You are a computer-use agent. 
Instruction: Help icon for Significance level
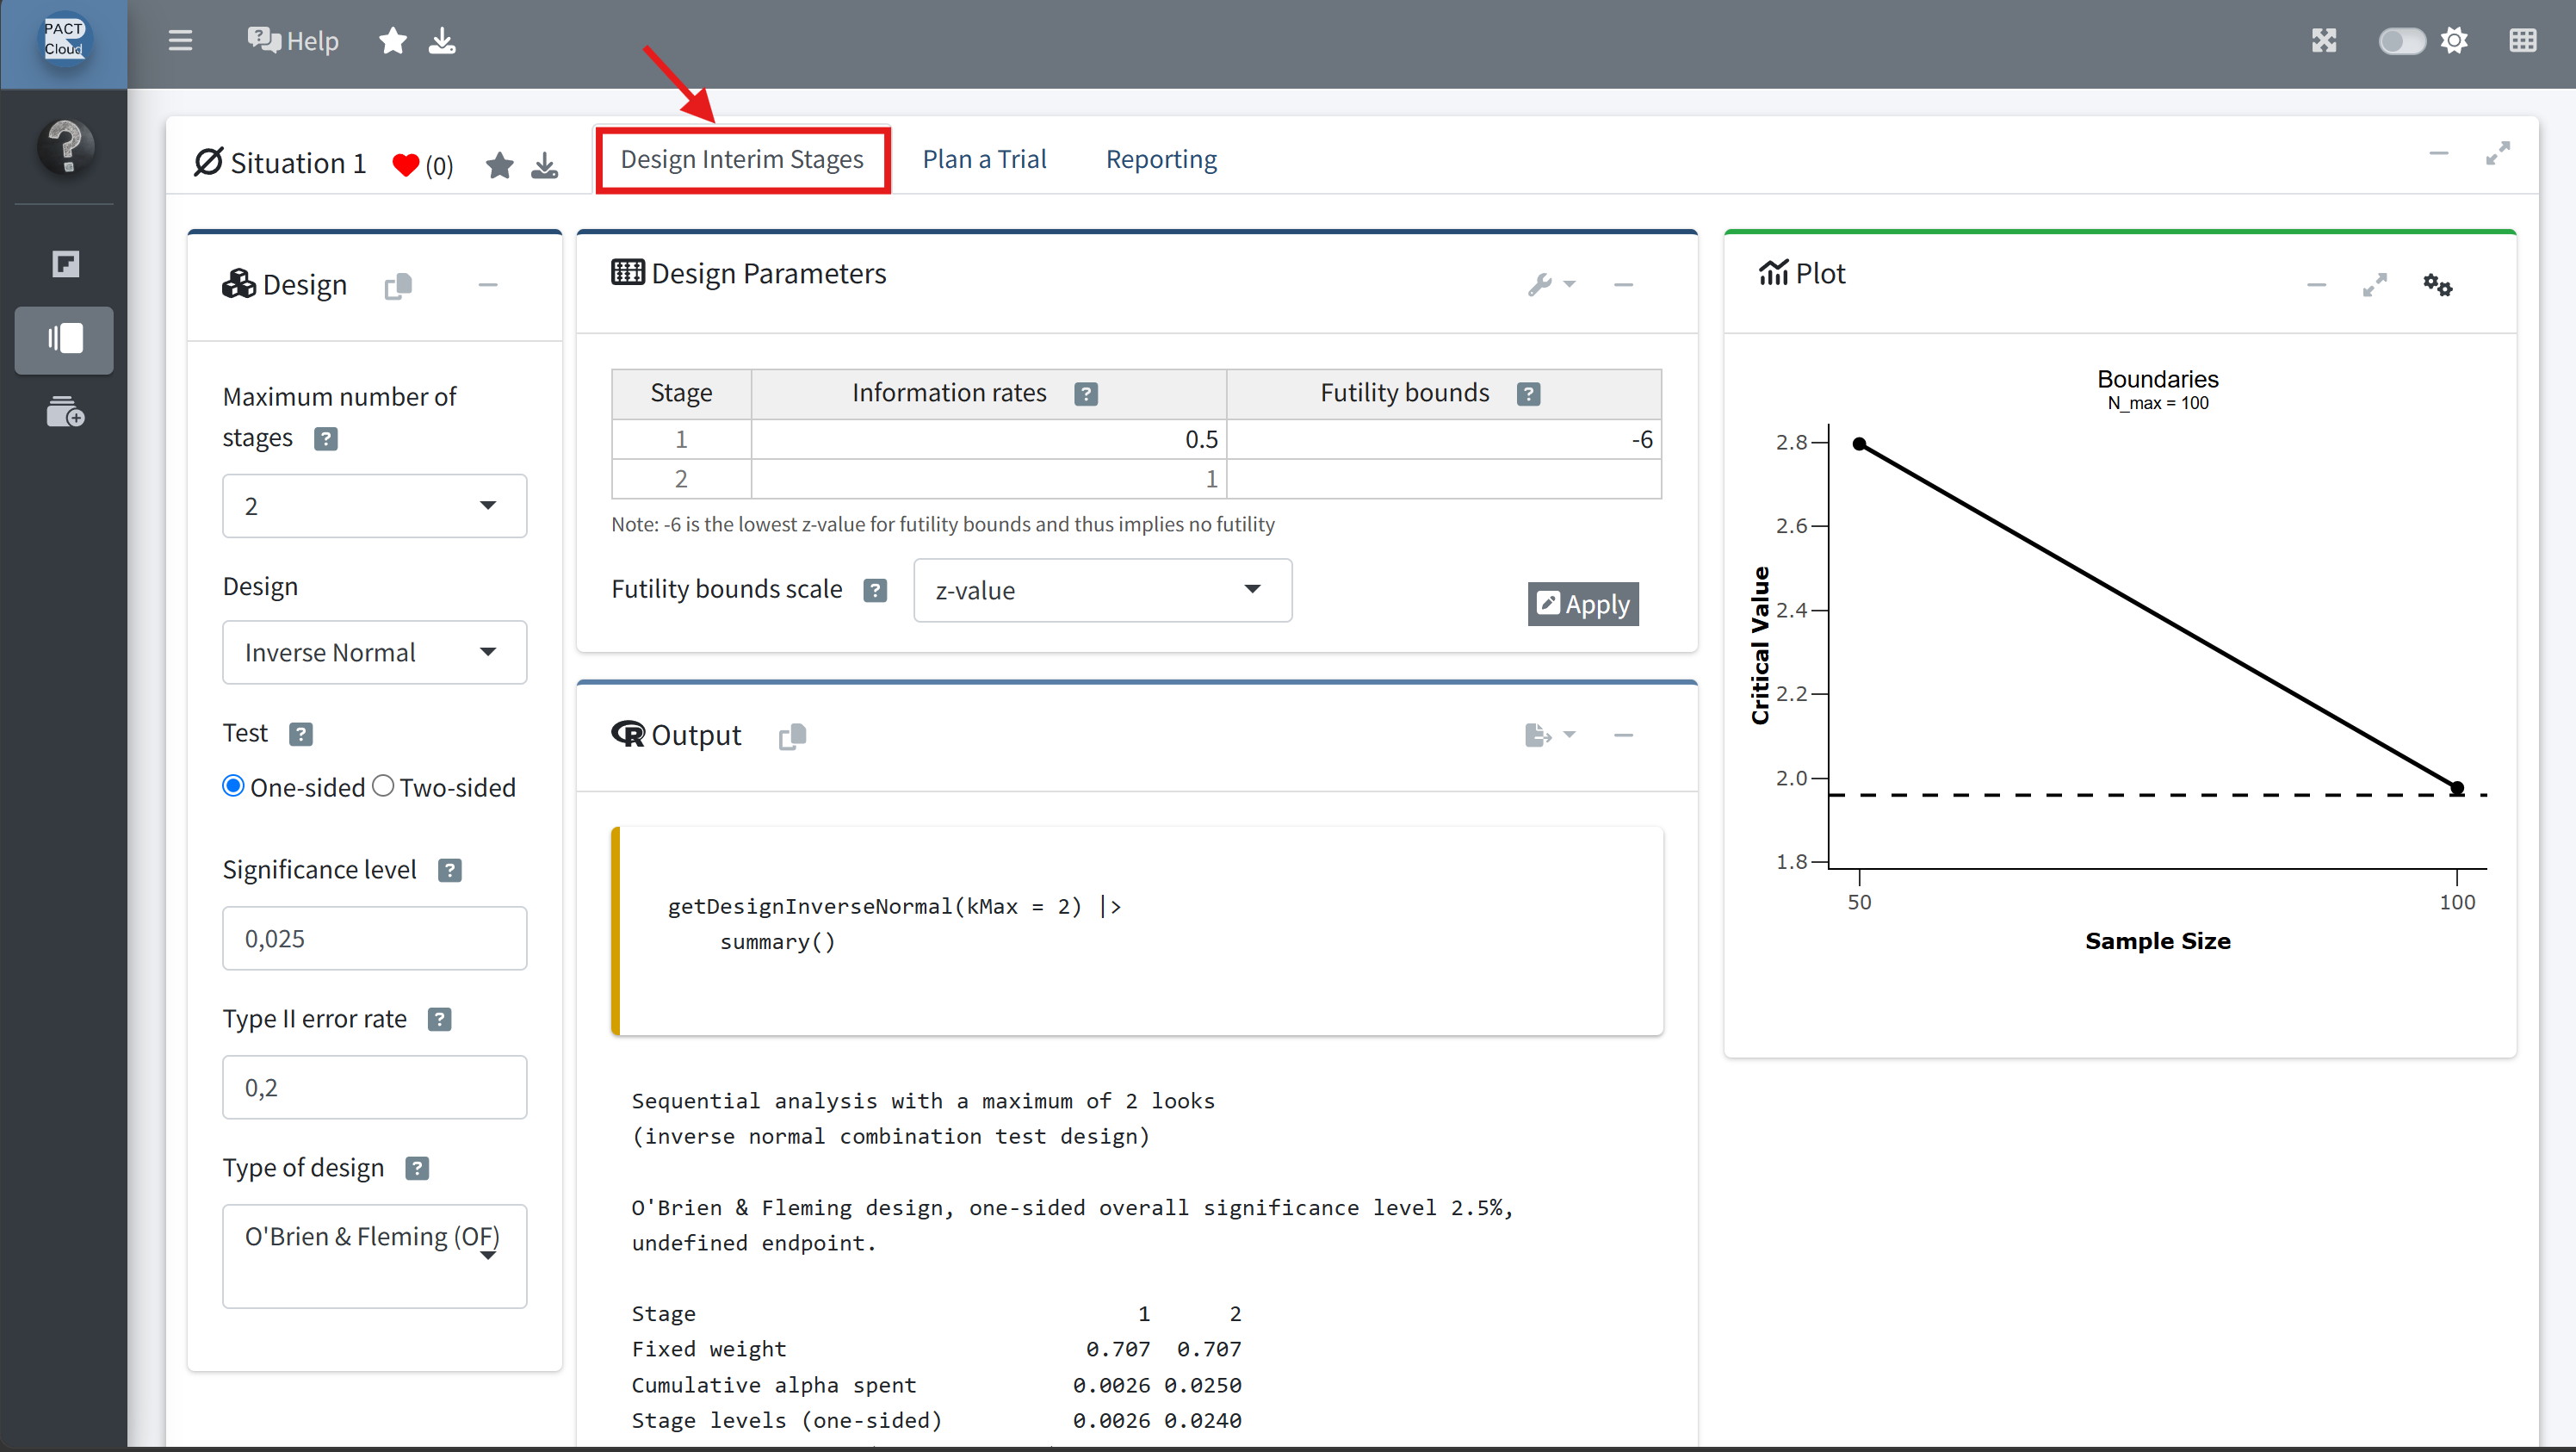tap(450, 870)
